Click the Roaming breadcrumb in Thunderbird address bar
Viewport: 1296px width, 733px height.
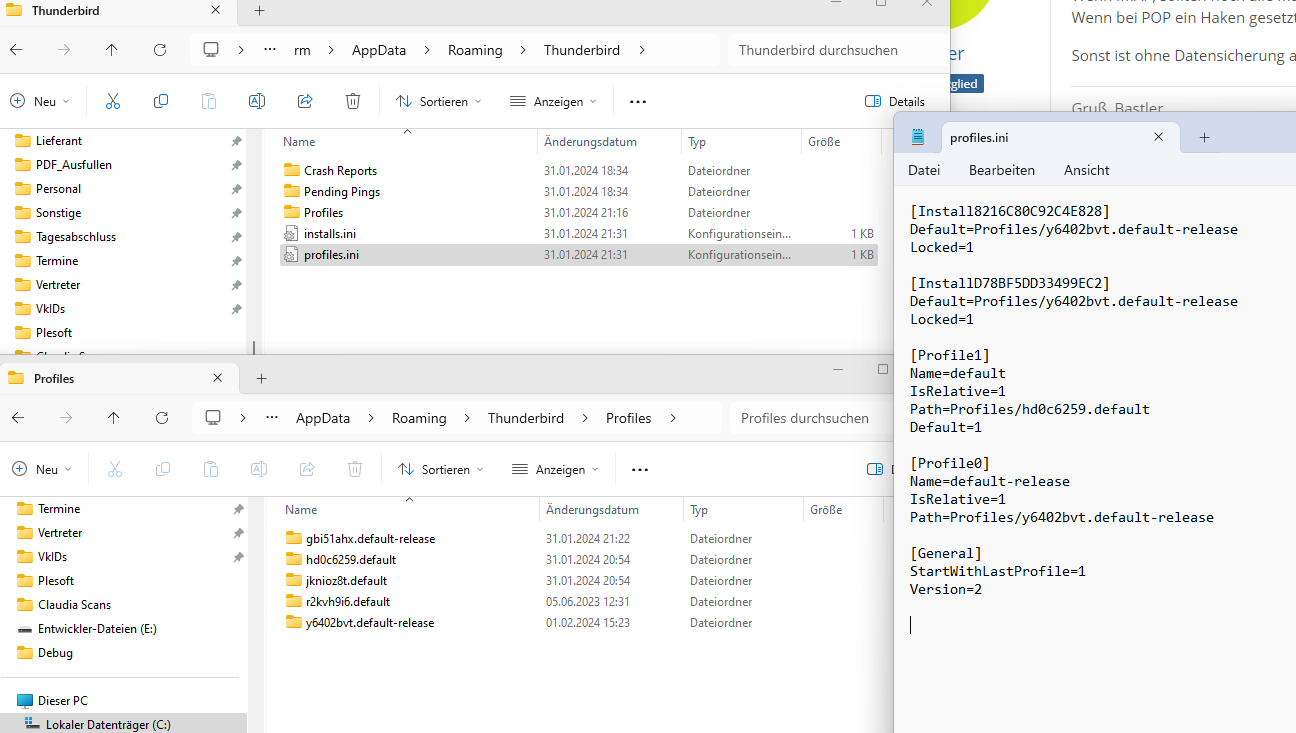475,50
